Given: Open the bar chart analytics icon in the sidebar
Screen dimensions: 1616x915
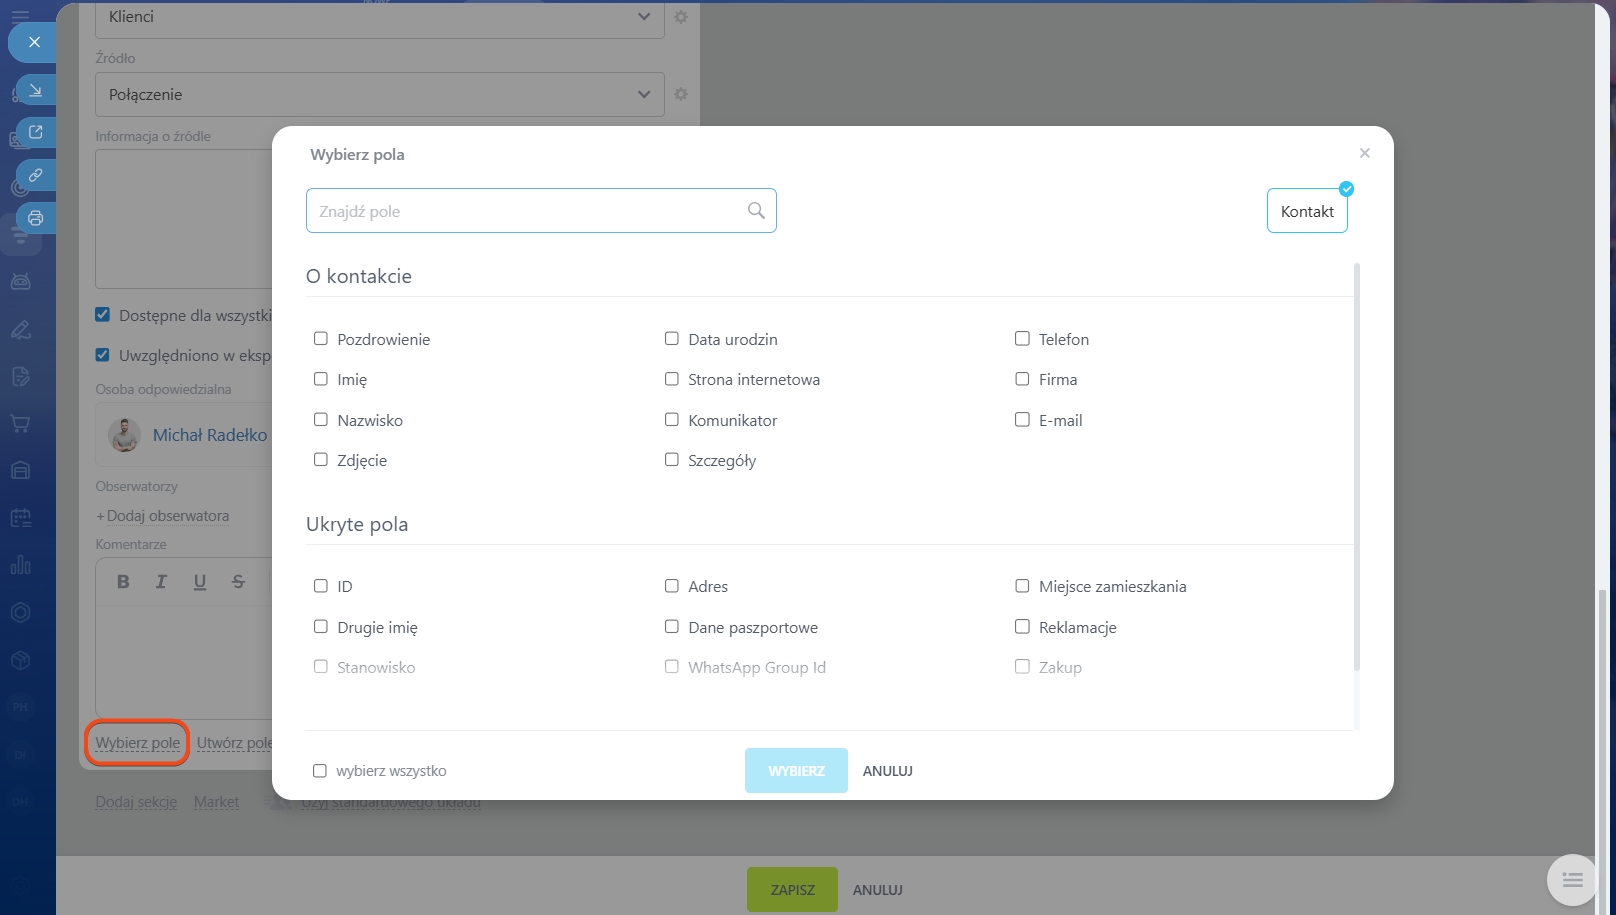Looking at the screenshot, I should pyautogui.click(x=20, y=565).
